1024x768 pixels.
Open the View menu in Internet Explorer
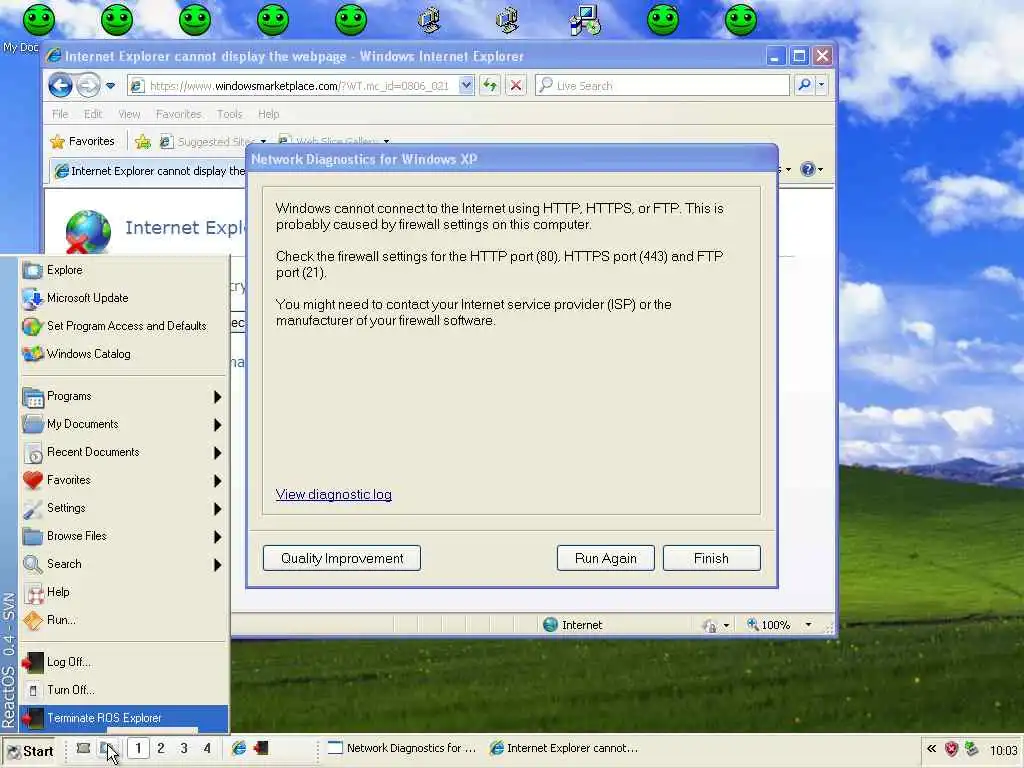click(129, 114)
